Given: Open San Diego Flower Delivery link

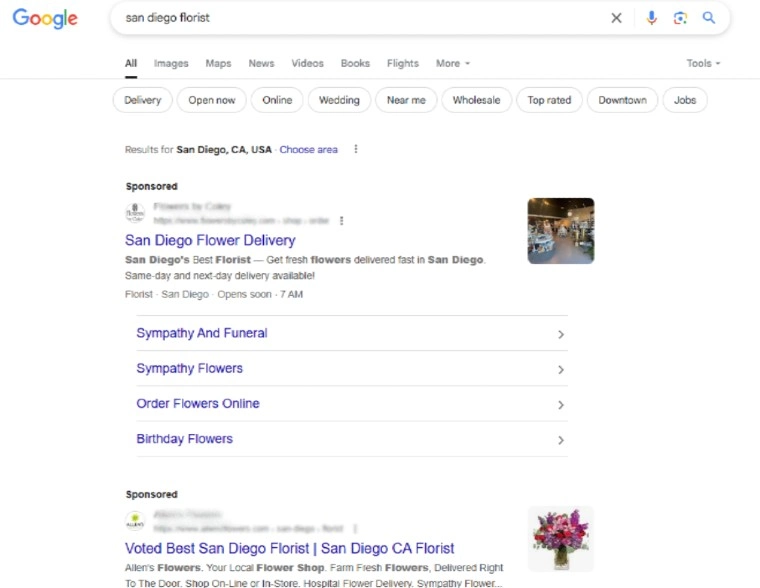Looking at the screenshot, I should pos(210,240).
